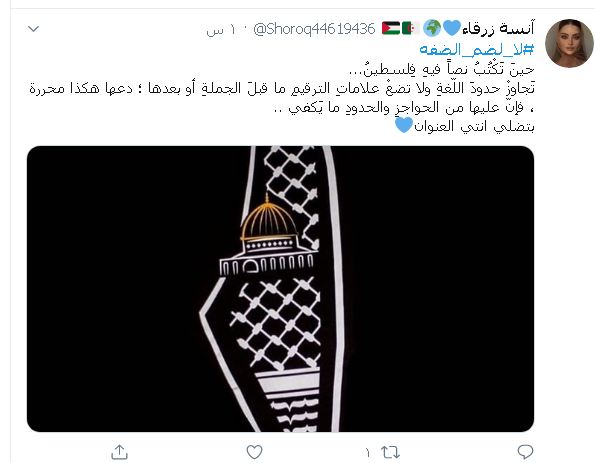Click the first tweet line mentioning فلسطين
The height and width of the screenshot is (463, 595).
click(x=441, y=69)
